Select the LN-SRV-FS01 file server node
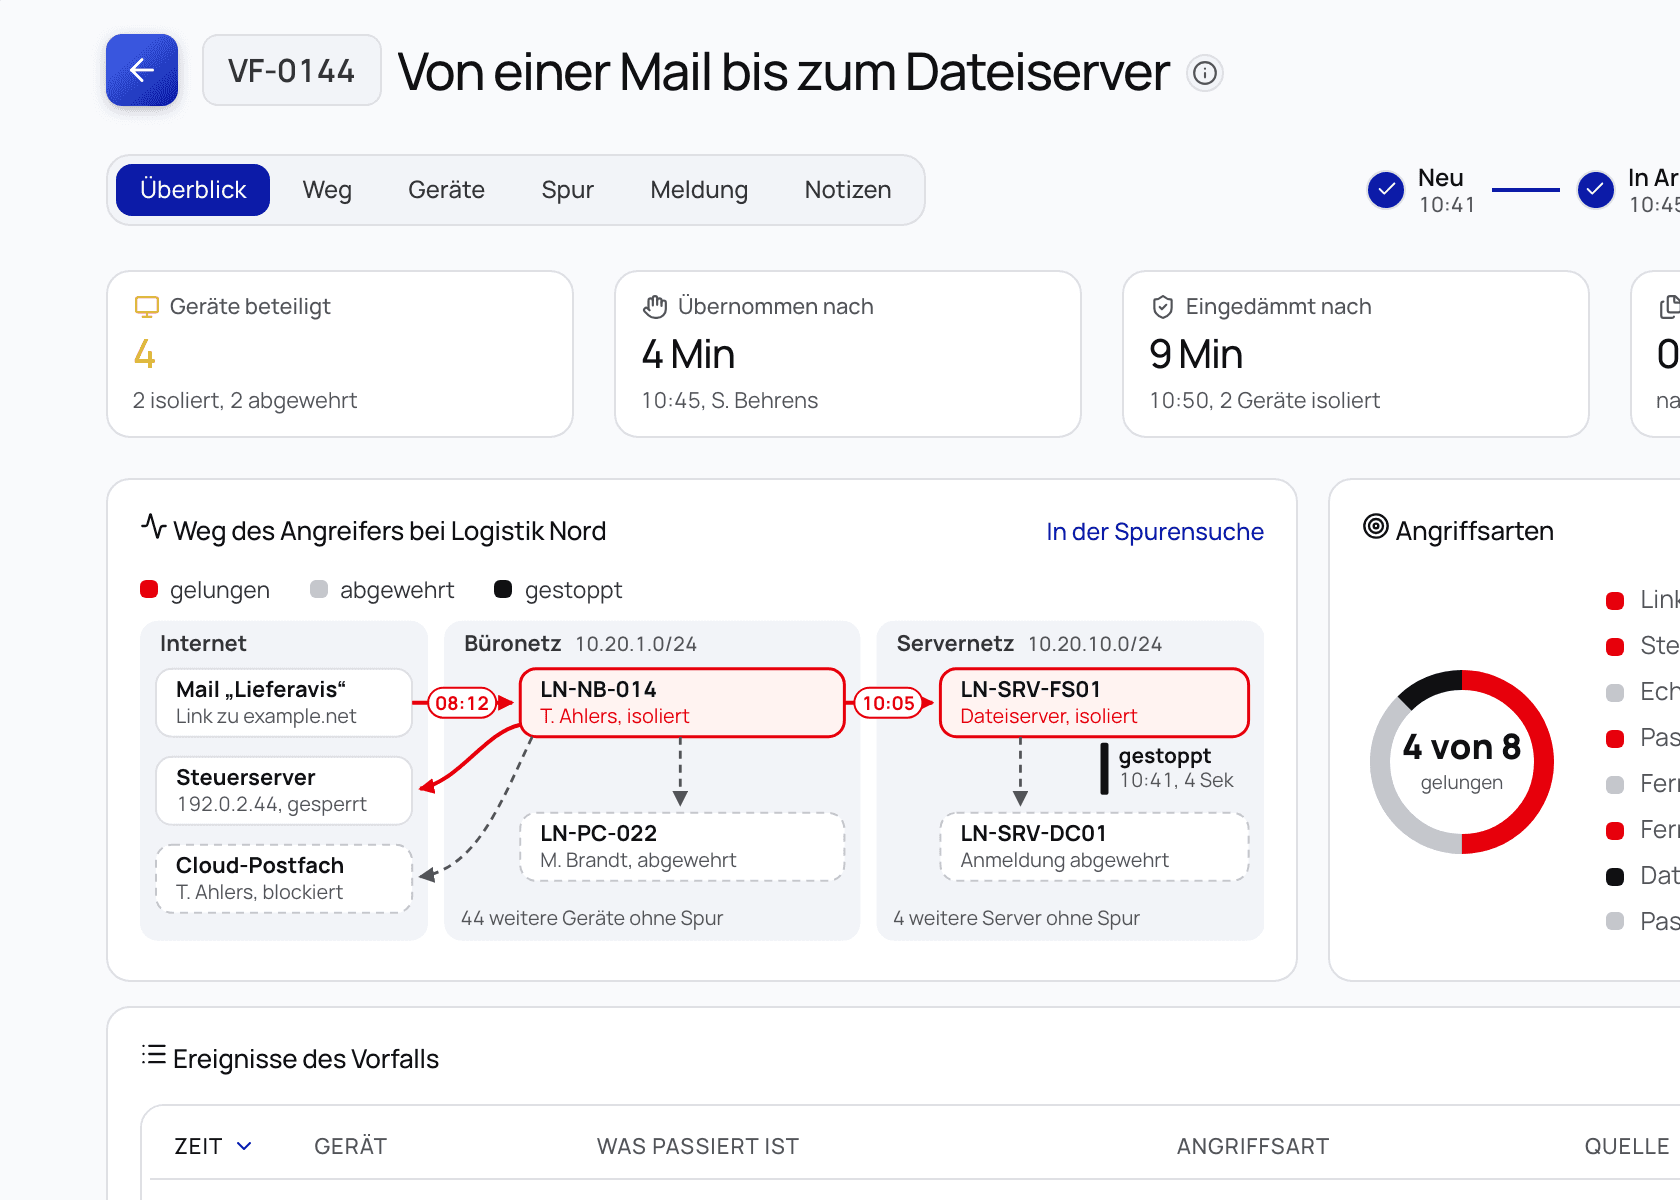 [1095, 703]
